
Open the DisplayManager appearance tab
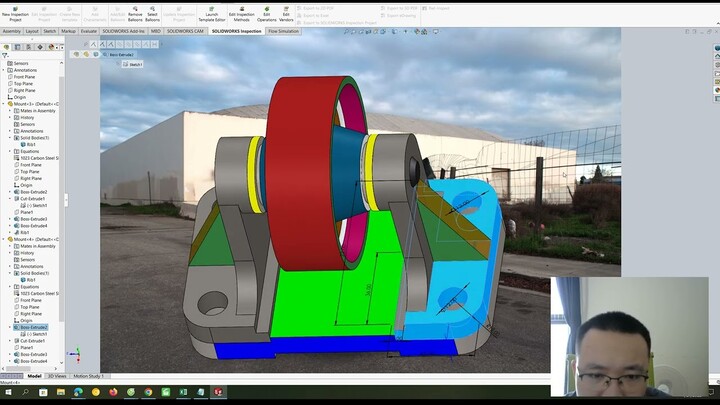click(x=51, y=47)
